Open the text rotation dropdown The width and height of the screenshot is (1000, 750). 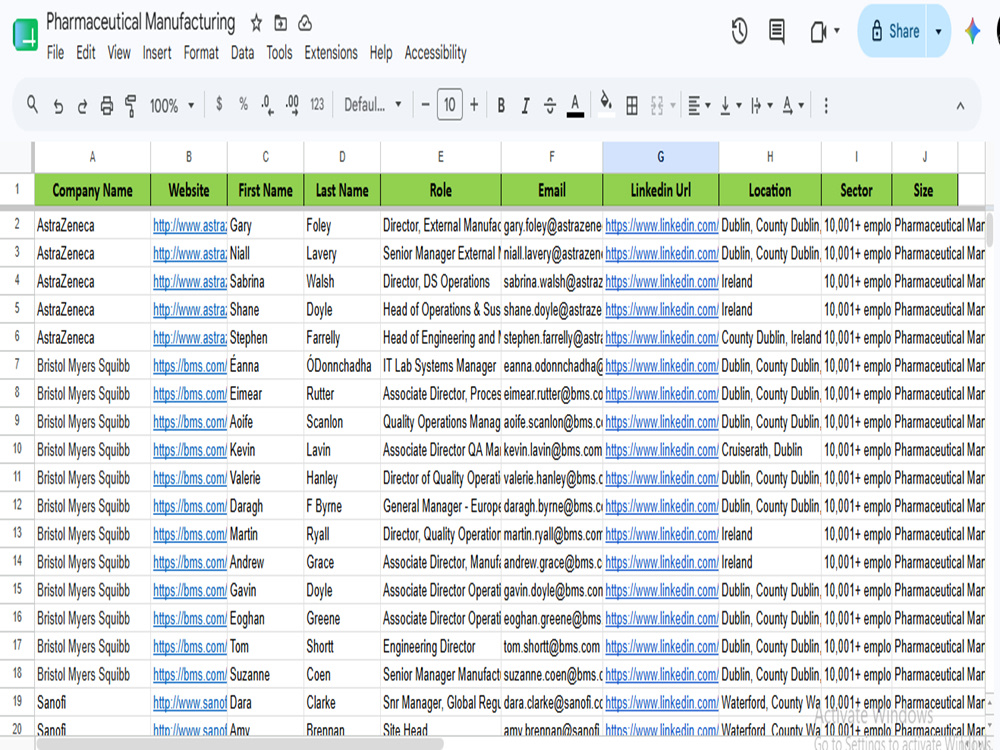click(793, 106)
